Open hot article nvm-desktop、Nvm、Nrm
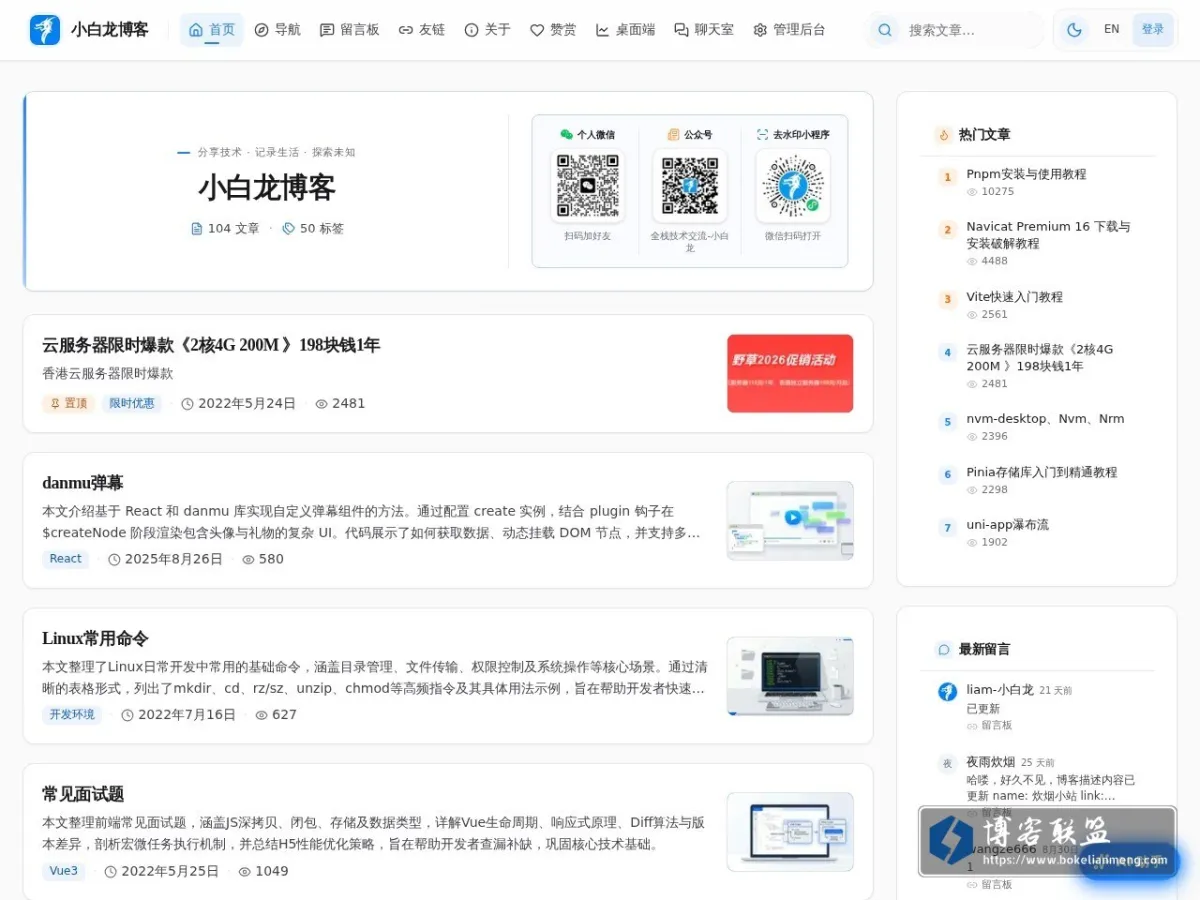The image size is (1200, 900). 1045,419
